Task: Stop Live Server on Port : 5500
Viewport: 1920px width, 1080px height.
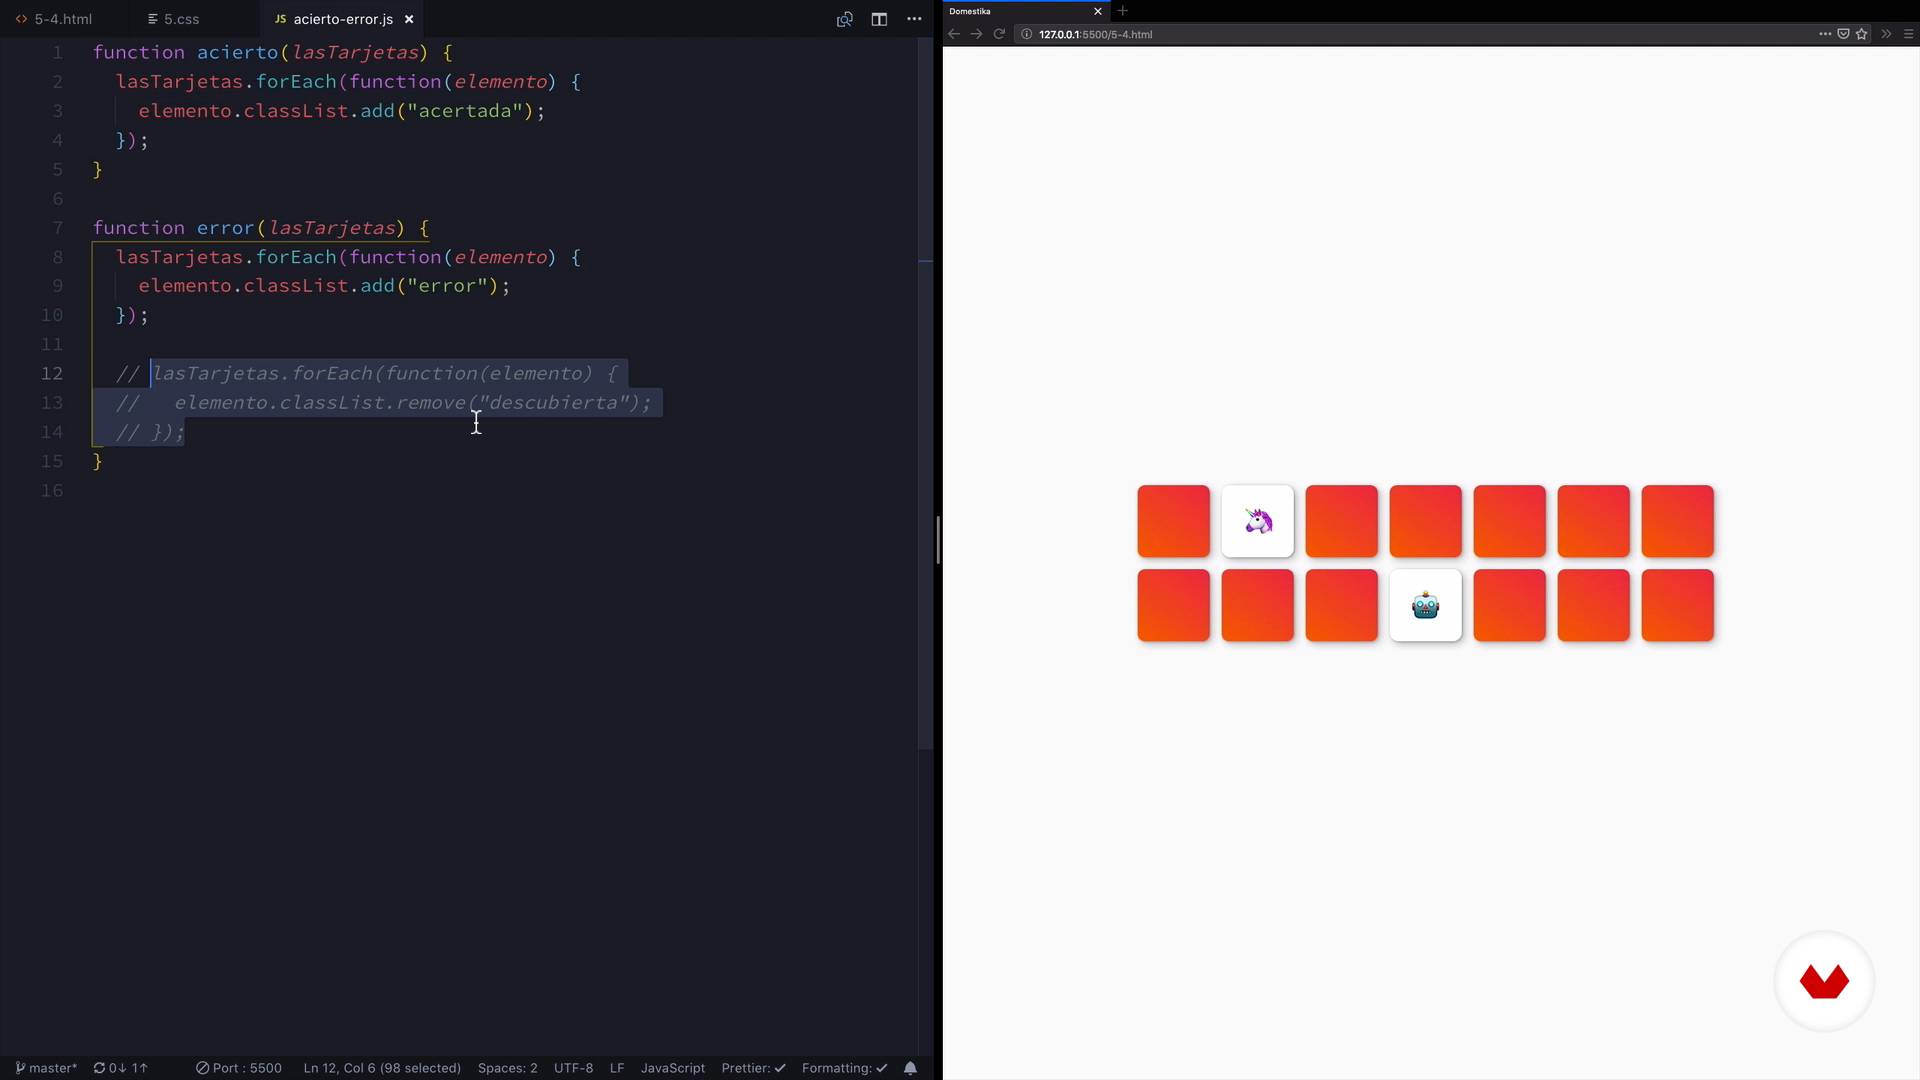Action: [239, 1068]
